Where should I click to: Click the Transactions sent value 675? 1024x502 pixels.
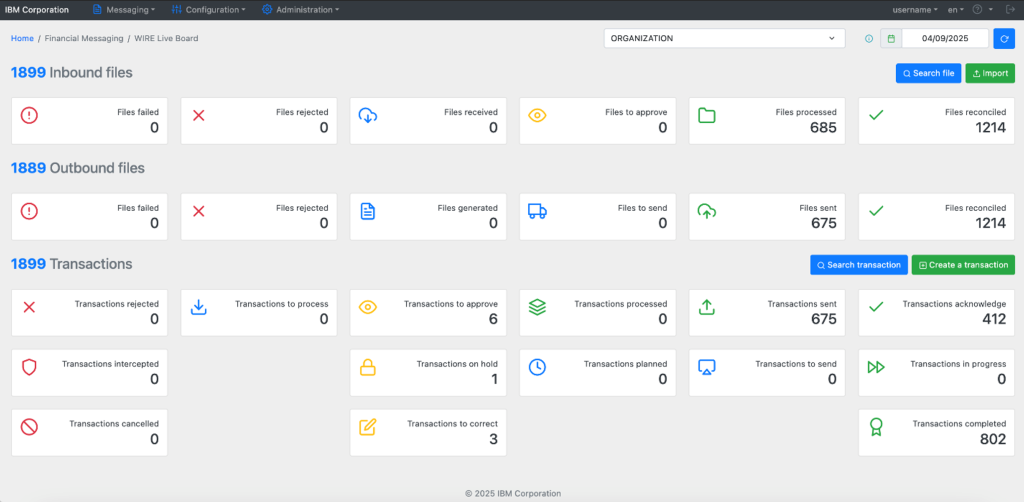(x=823, y=319)
